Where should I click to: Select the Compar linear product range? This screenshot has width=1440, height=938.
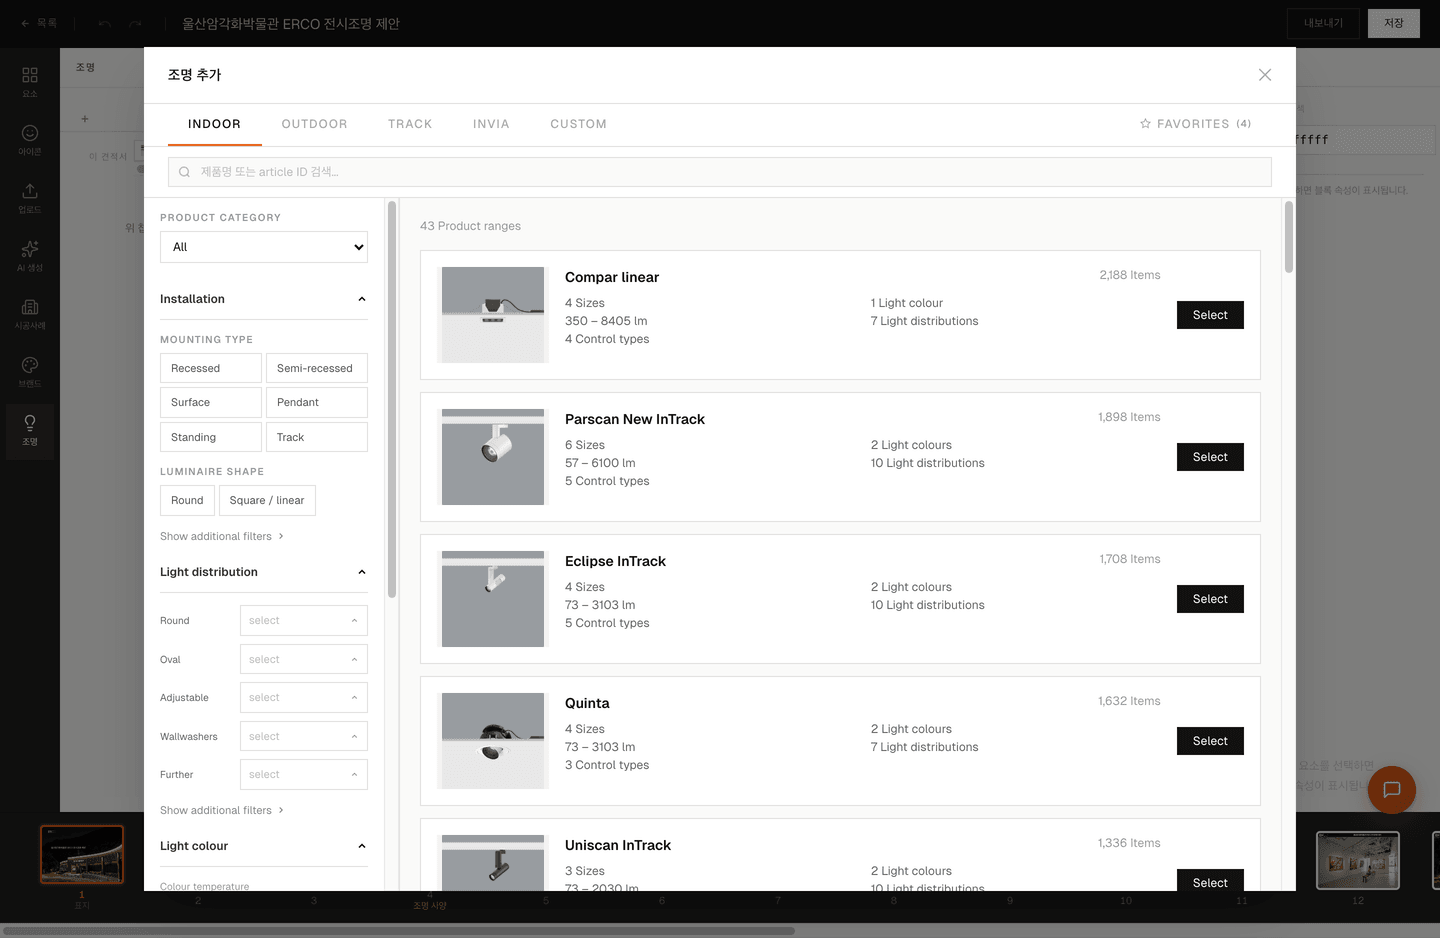click(x=1210, y=315)
